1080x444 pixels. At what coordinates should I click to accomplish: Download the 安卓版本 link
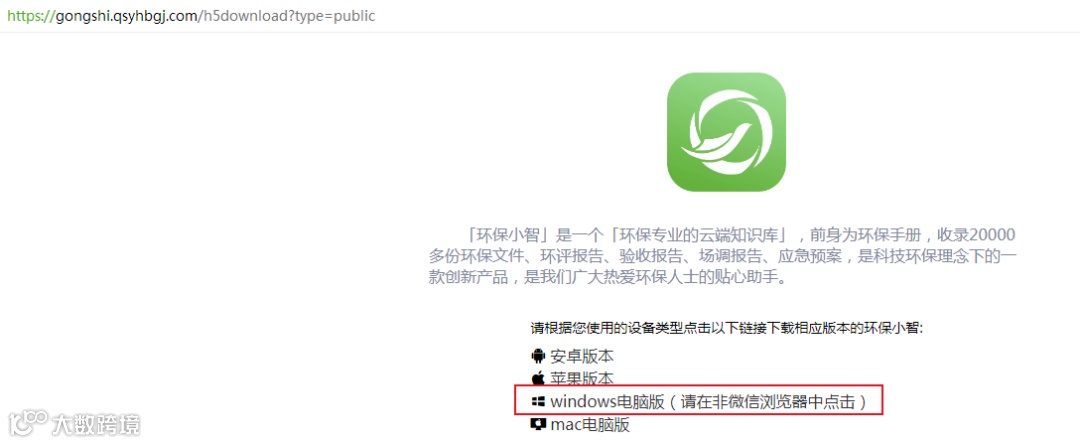581,356
